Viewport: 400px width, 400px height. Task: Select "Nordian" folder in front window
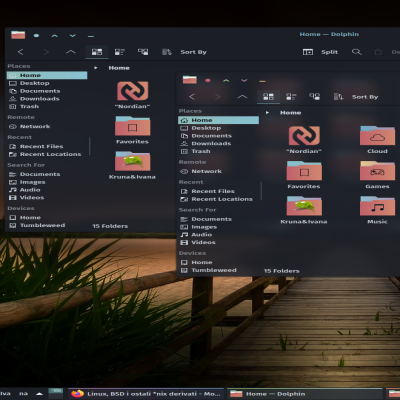pos(304,140)
